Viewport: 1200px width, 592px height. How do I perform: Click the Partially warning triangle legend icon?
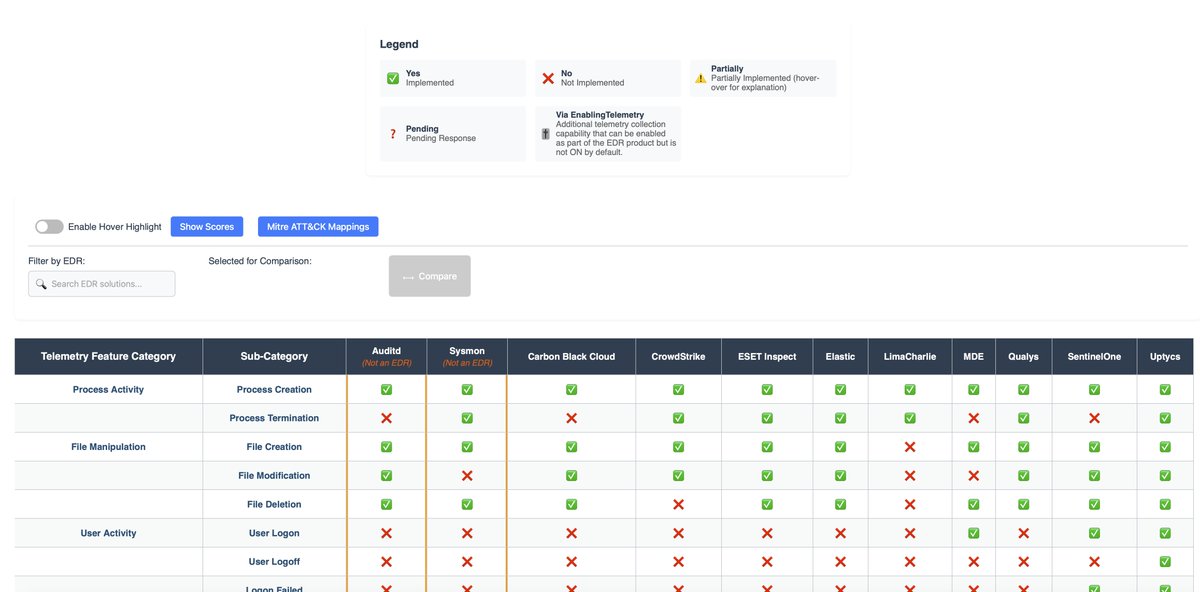700,78
